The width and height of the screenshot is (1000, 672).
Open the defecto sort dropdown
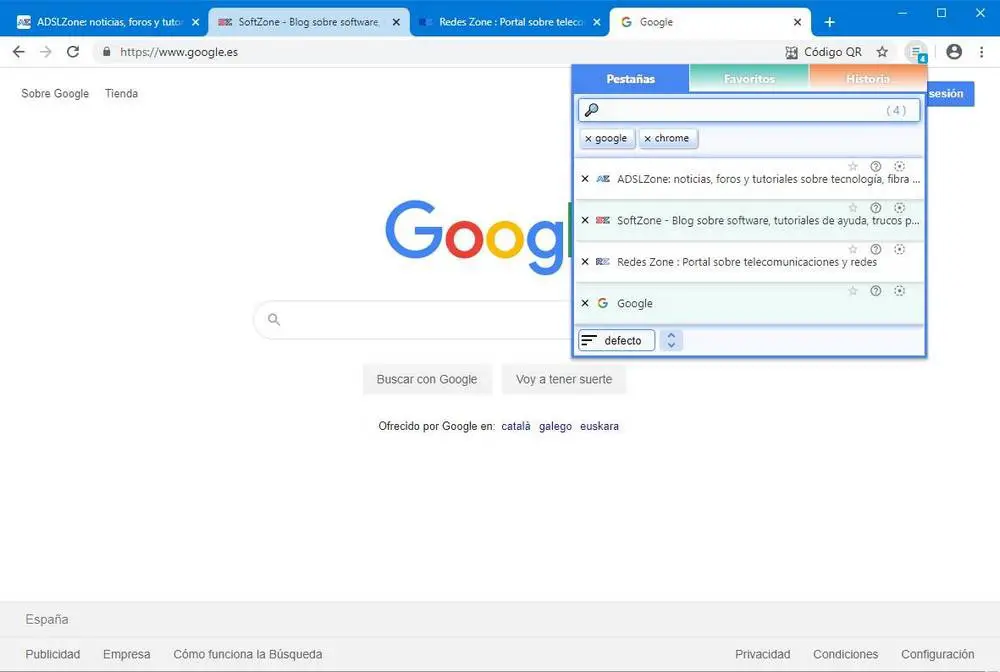point(616,340)
